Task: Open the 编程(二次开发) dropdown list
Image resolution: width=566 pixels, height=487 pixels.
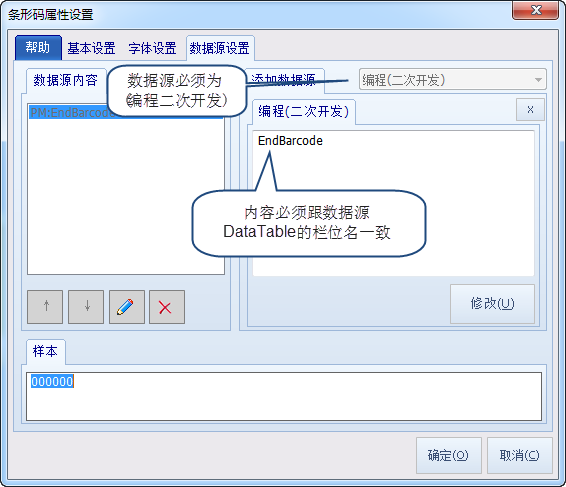Action: (453, 79)
